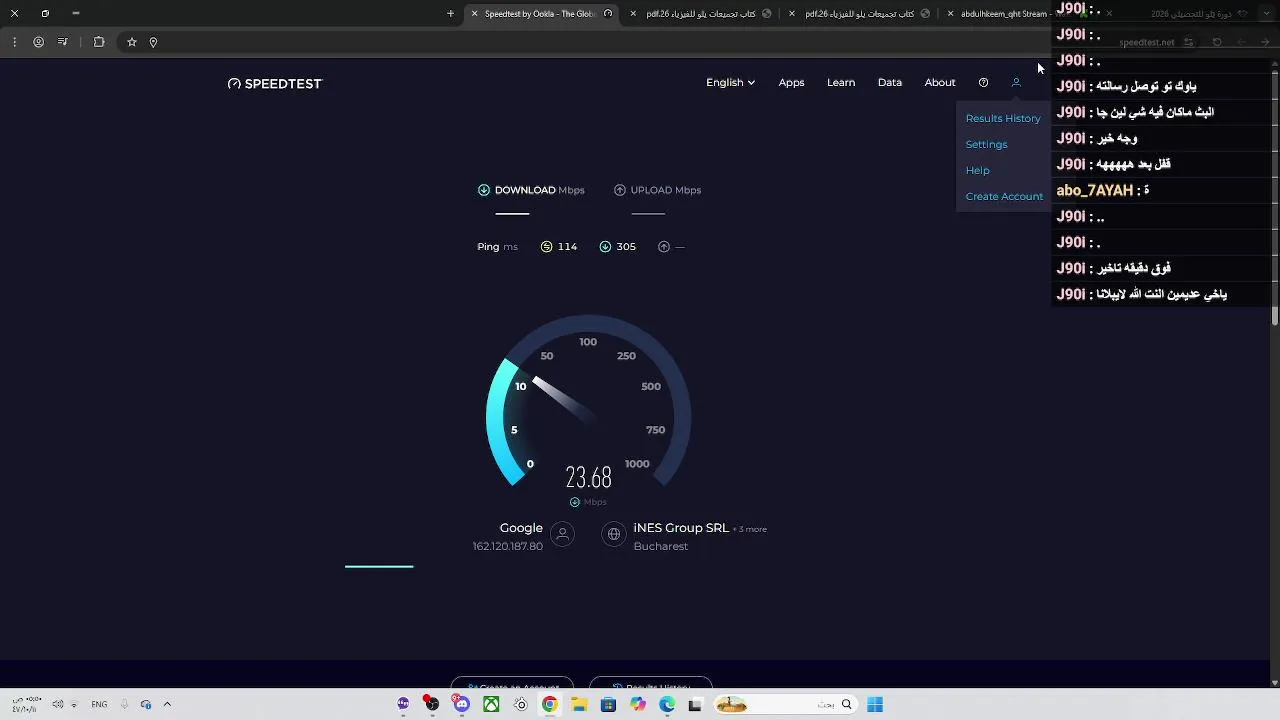This screenshot has height=720, width=1280.
Task: Click the volume icon in the system tray
Action: click(58, 705)
